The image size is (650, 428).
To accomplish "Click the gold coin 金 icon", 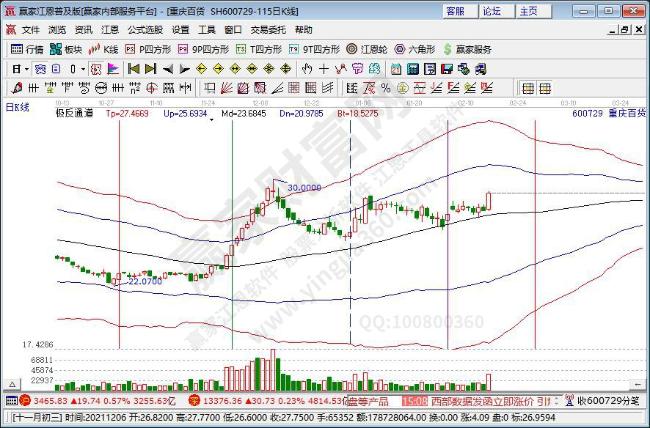I will tap(403, 88).
